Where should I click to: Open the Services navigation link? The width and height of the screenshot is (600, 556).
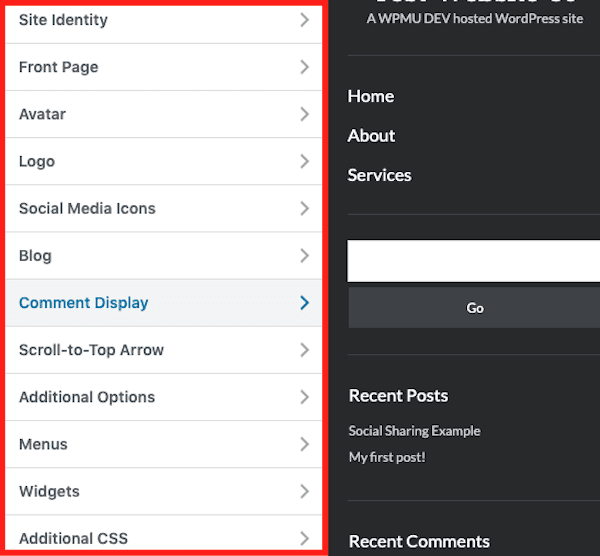[x=379, y=175]
